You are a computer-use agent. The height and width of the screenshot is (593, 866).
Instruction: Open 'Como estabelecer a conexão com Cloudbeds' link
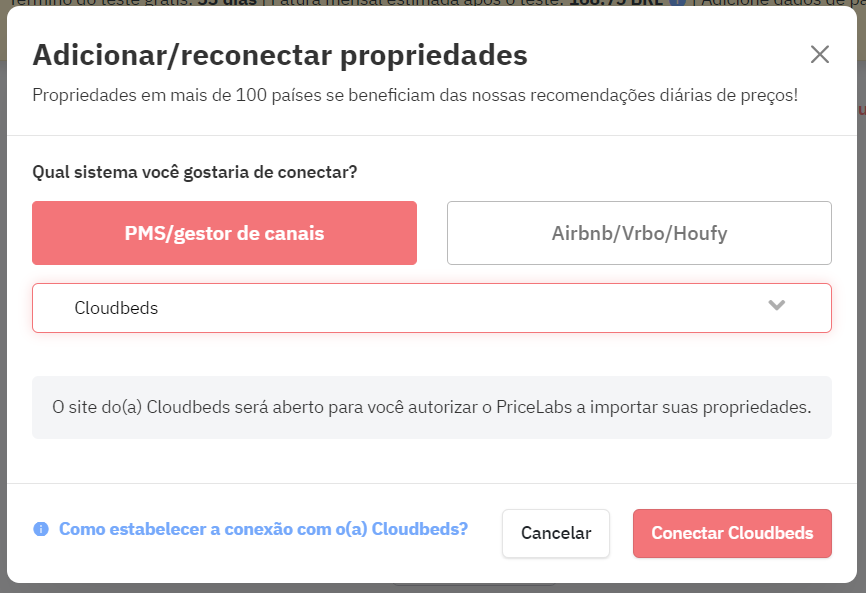263,529
